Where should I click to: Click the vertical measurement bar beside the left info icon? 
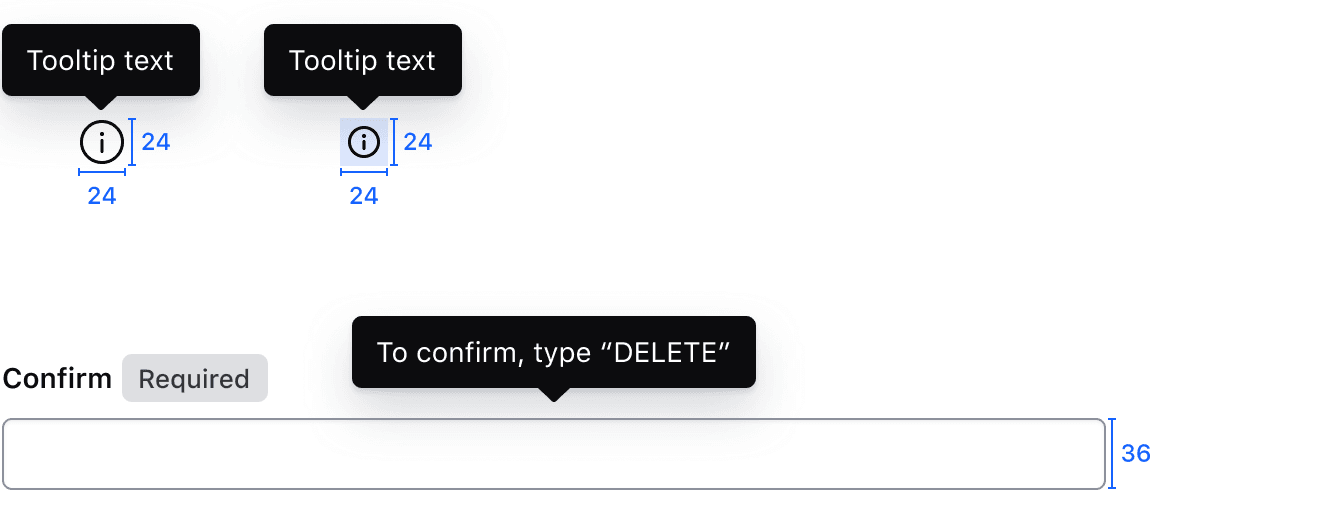pos(132,142)
